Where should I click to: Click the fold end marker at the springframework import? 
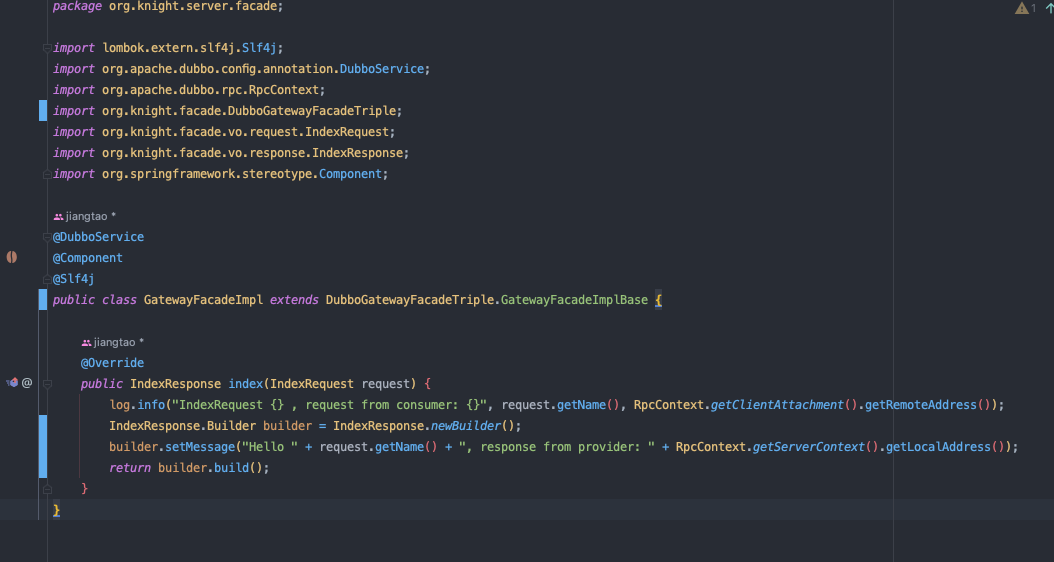click(x=47, y=174)
